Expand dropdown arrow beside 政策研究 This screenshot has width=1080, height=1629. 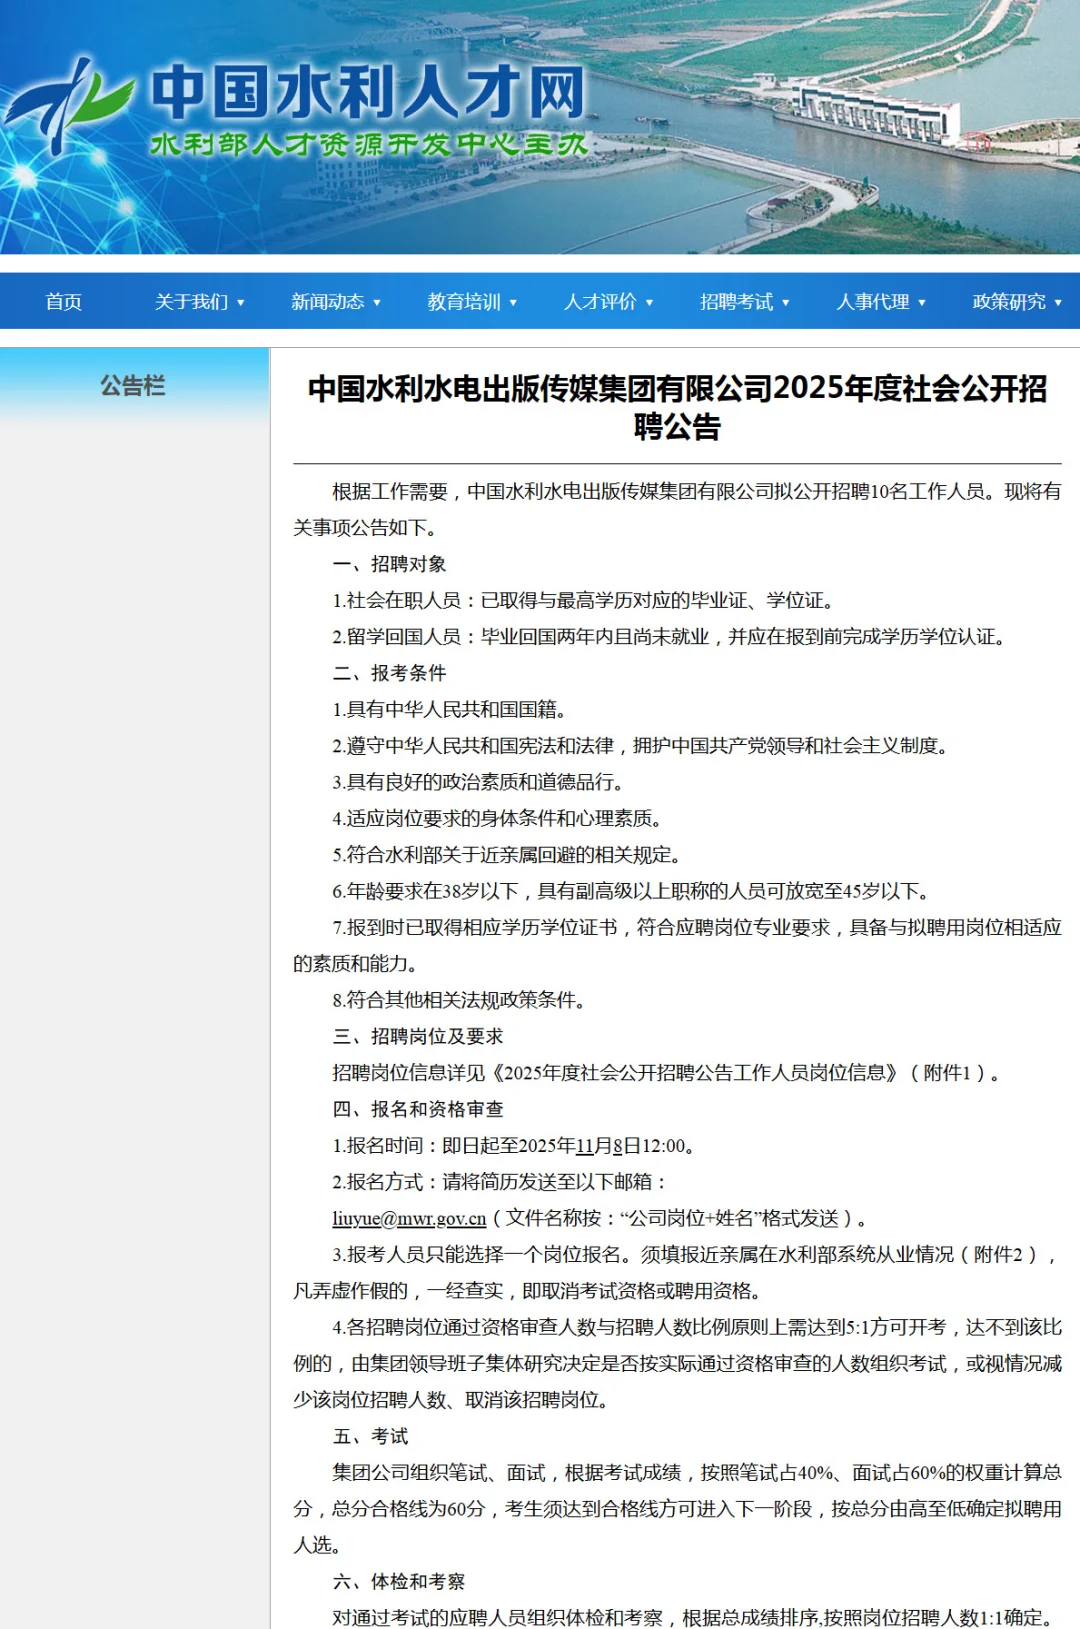pos(1058,303)
